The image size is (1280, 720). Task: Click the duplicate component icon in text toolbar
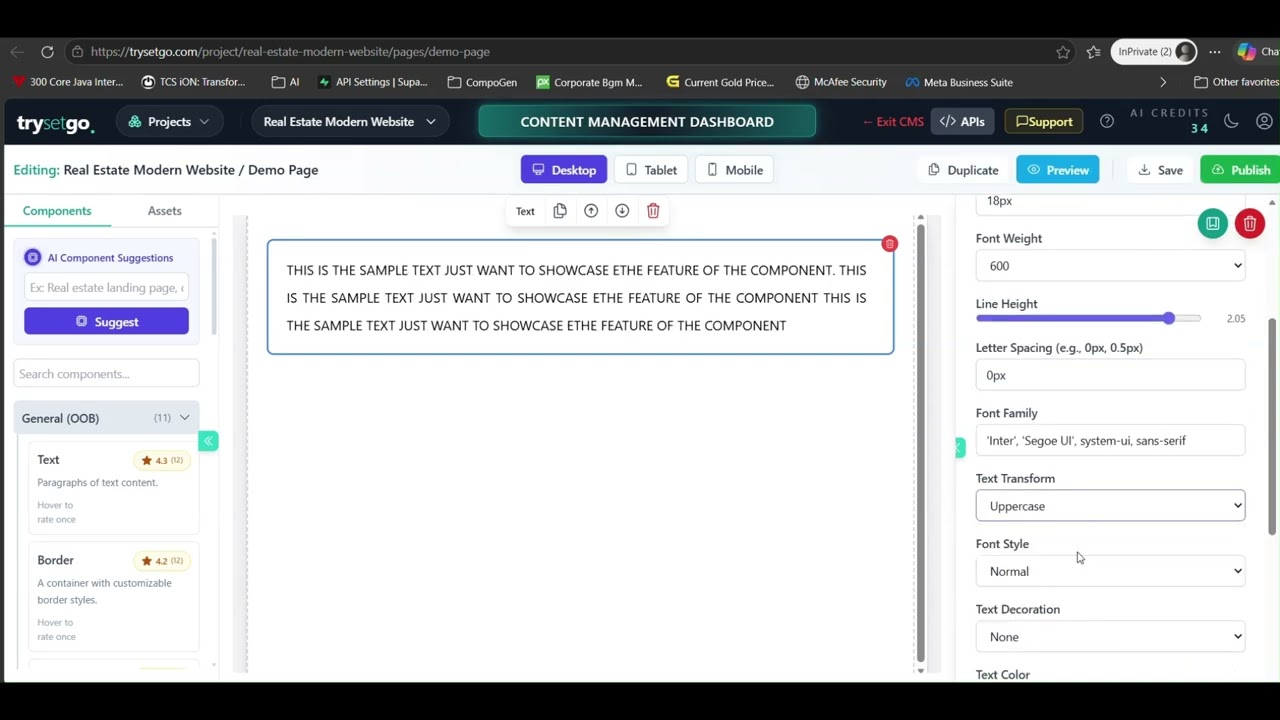pos(560,211)
